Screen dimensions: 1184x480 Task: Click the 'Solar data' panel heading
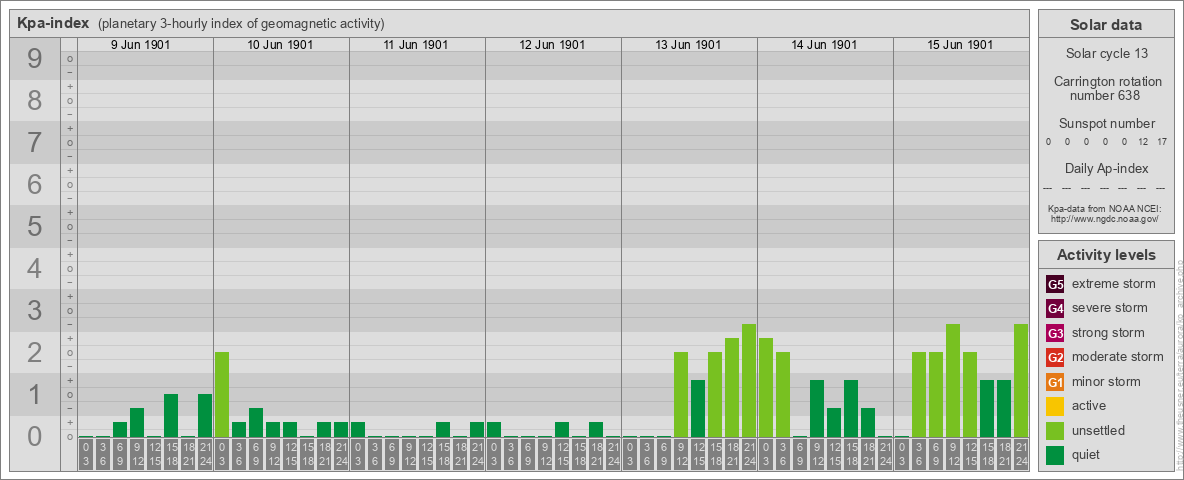pos(1106,25)
